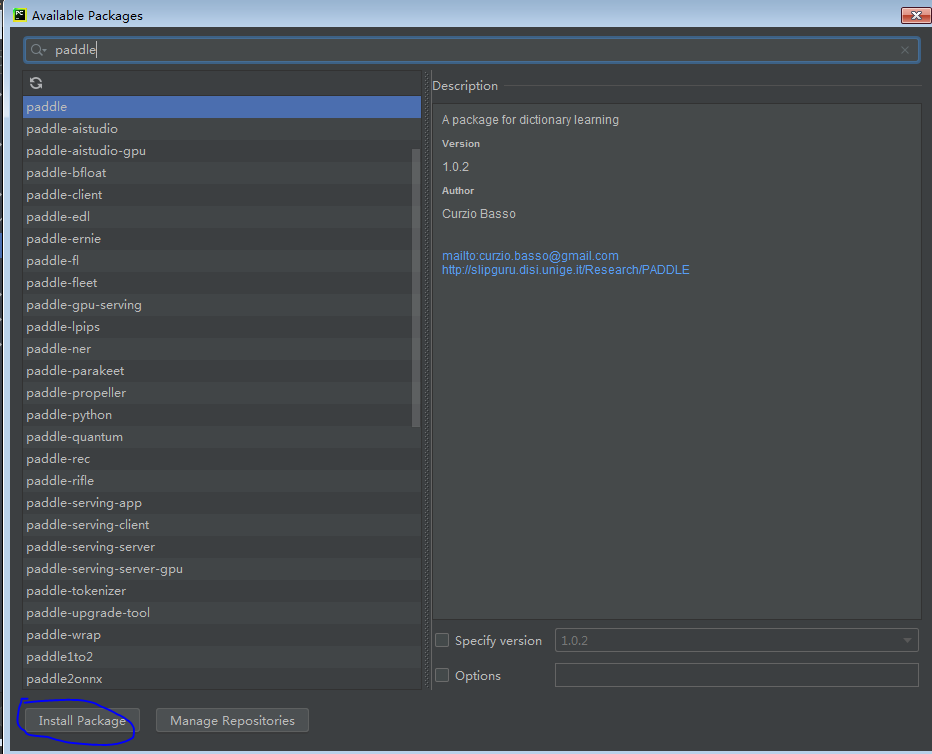Select the paddle-aistudio package
Screen dimensions: 932x754
click(71, 128)
